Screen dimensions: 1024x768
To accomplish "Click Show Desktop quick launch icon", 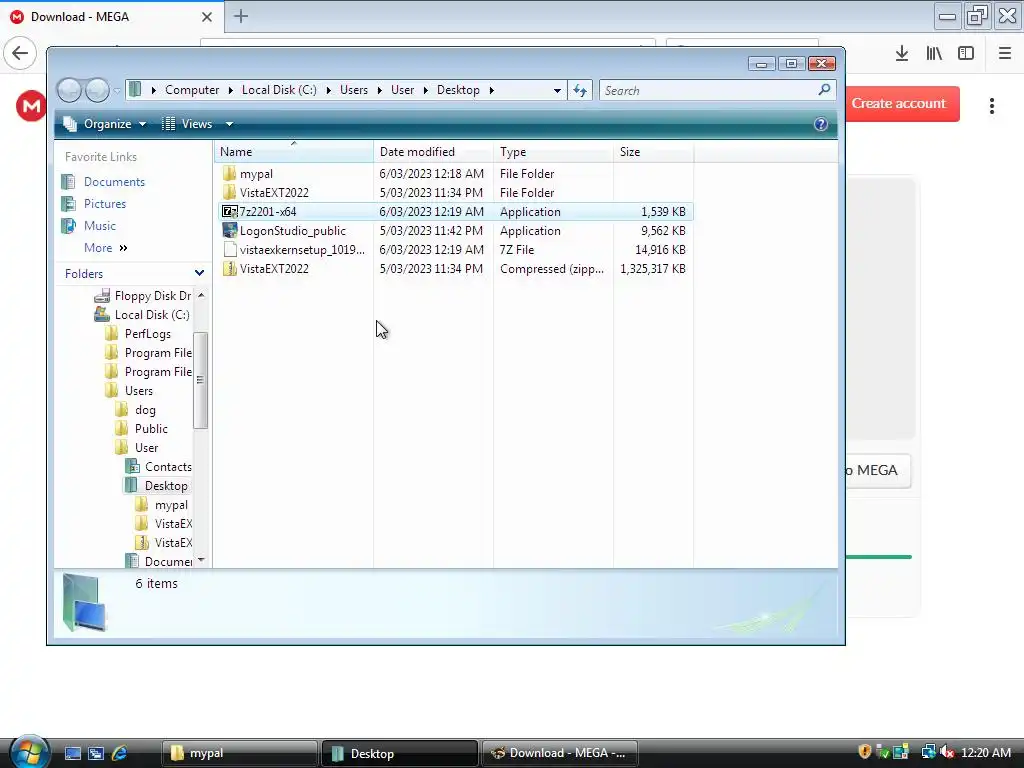I will [72, 753].
